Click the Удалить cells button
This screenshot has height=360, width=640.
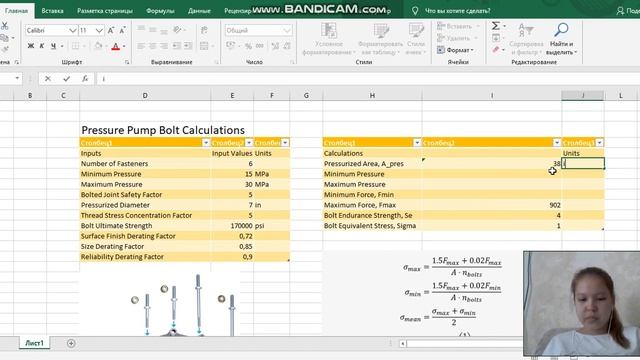(458, 38)
